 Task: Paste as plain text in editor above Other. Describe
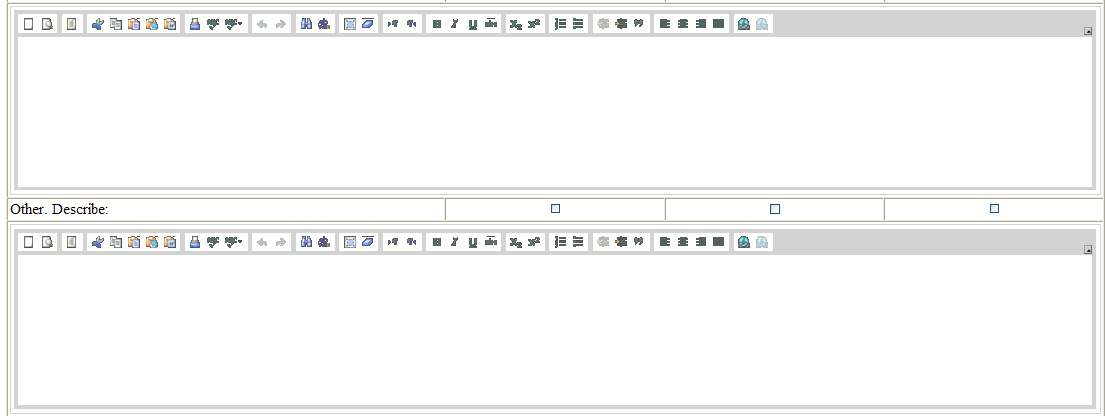(152, 24)
